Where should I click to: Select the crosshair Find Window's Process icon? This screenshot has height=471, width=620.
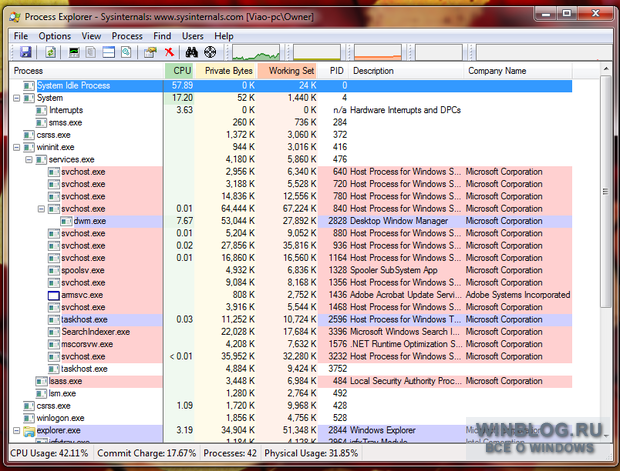(210, 52)
